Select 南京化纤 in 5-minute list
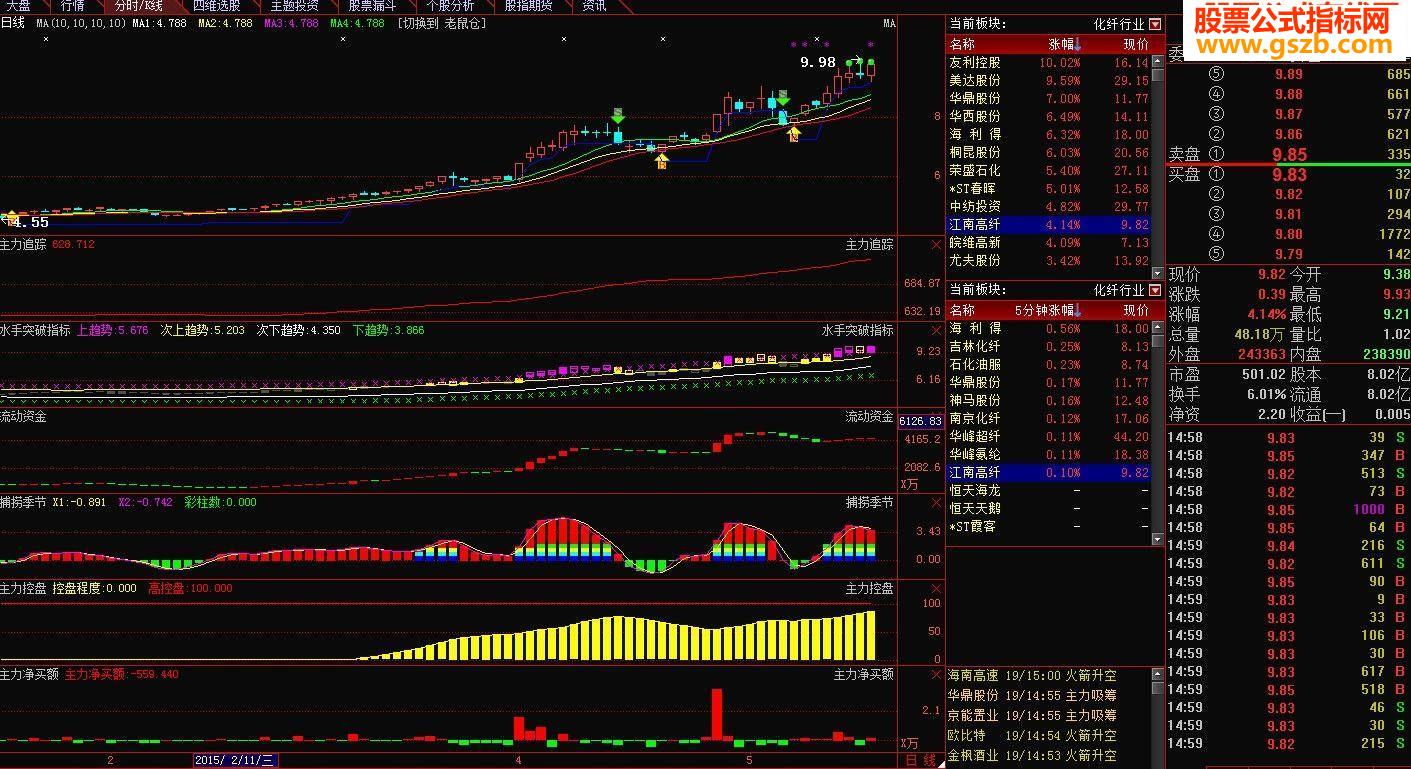Screen dimensions: 1411x769 [x=1048, y=418]
